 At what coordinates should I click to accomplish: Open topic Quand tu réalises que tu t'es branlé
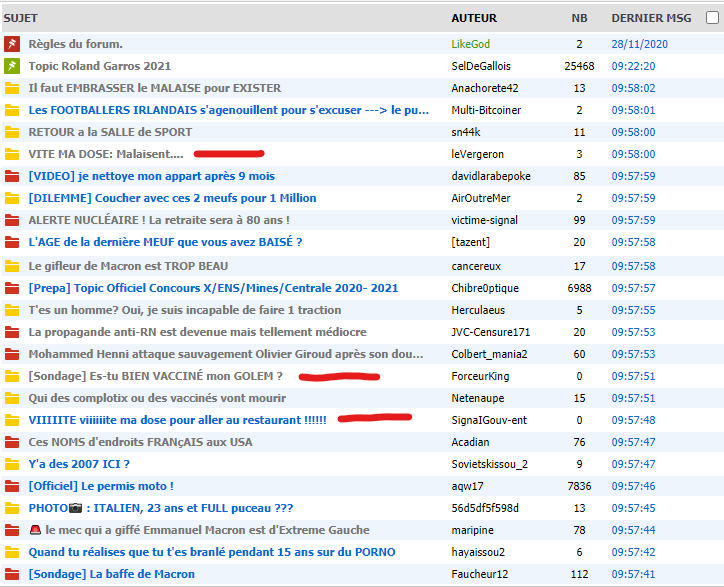[211, 552]
